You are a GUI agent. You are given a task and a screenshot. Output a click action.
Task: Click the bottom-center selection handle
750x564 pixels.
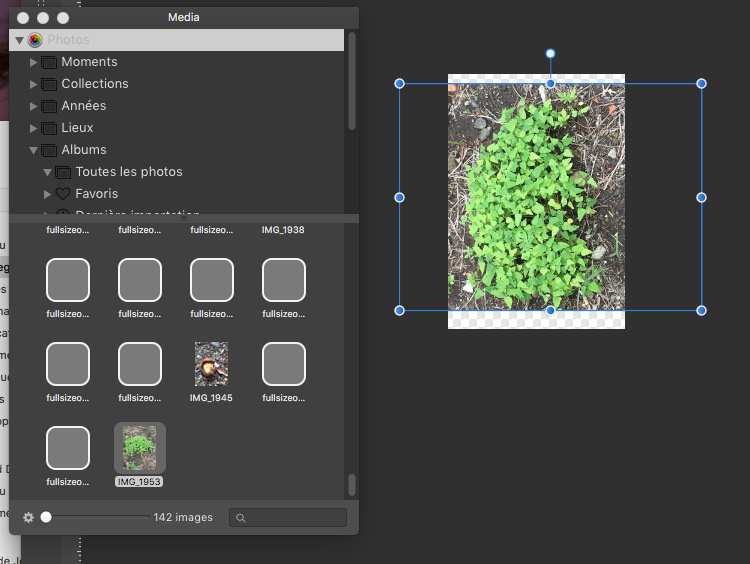tap(551, 310)
